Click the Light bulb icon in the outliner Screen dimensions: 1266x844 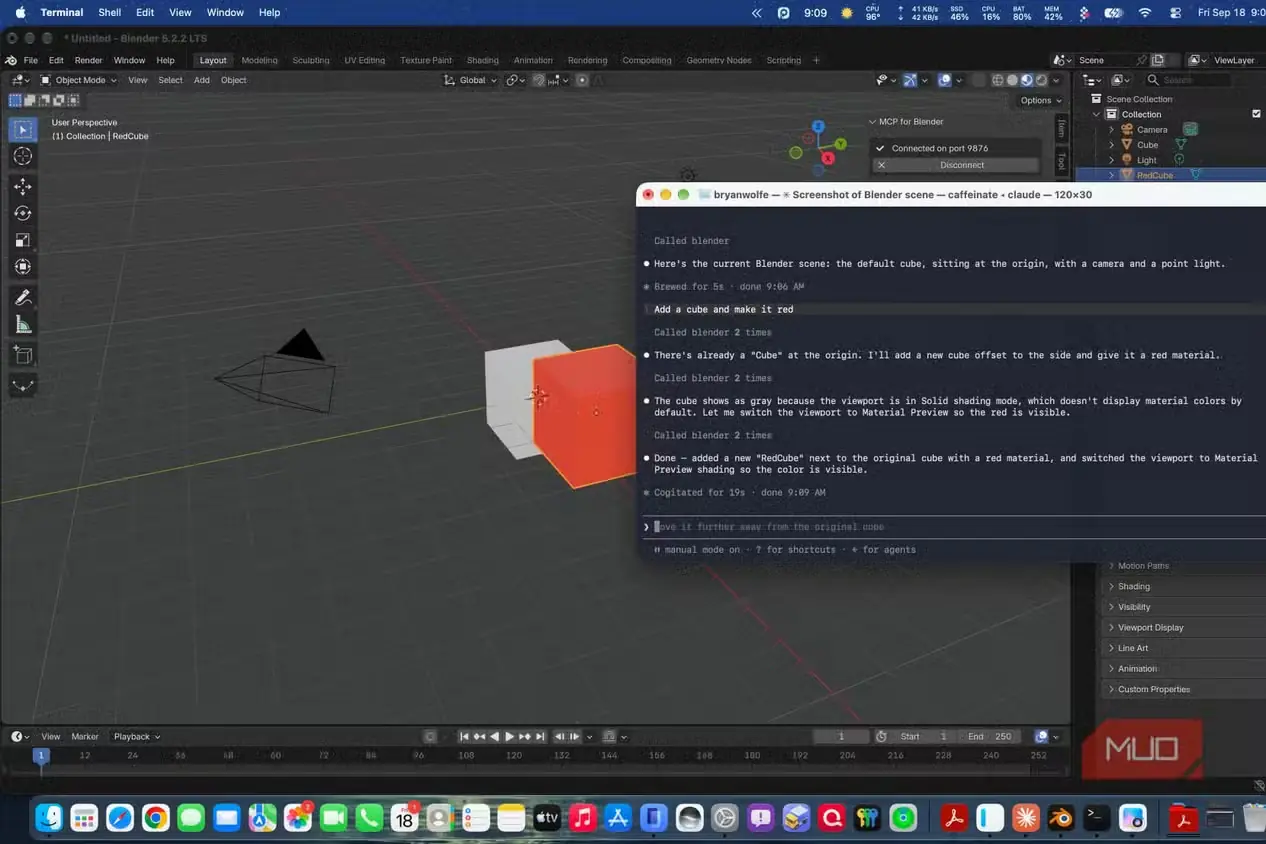pos(1126,160)
